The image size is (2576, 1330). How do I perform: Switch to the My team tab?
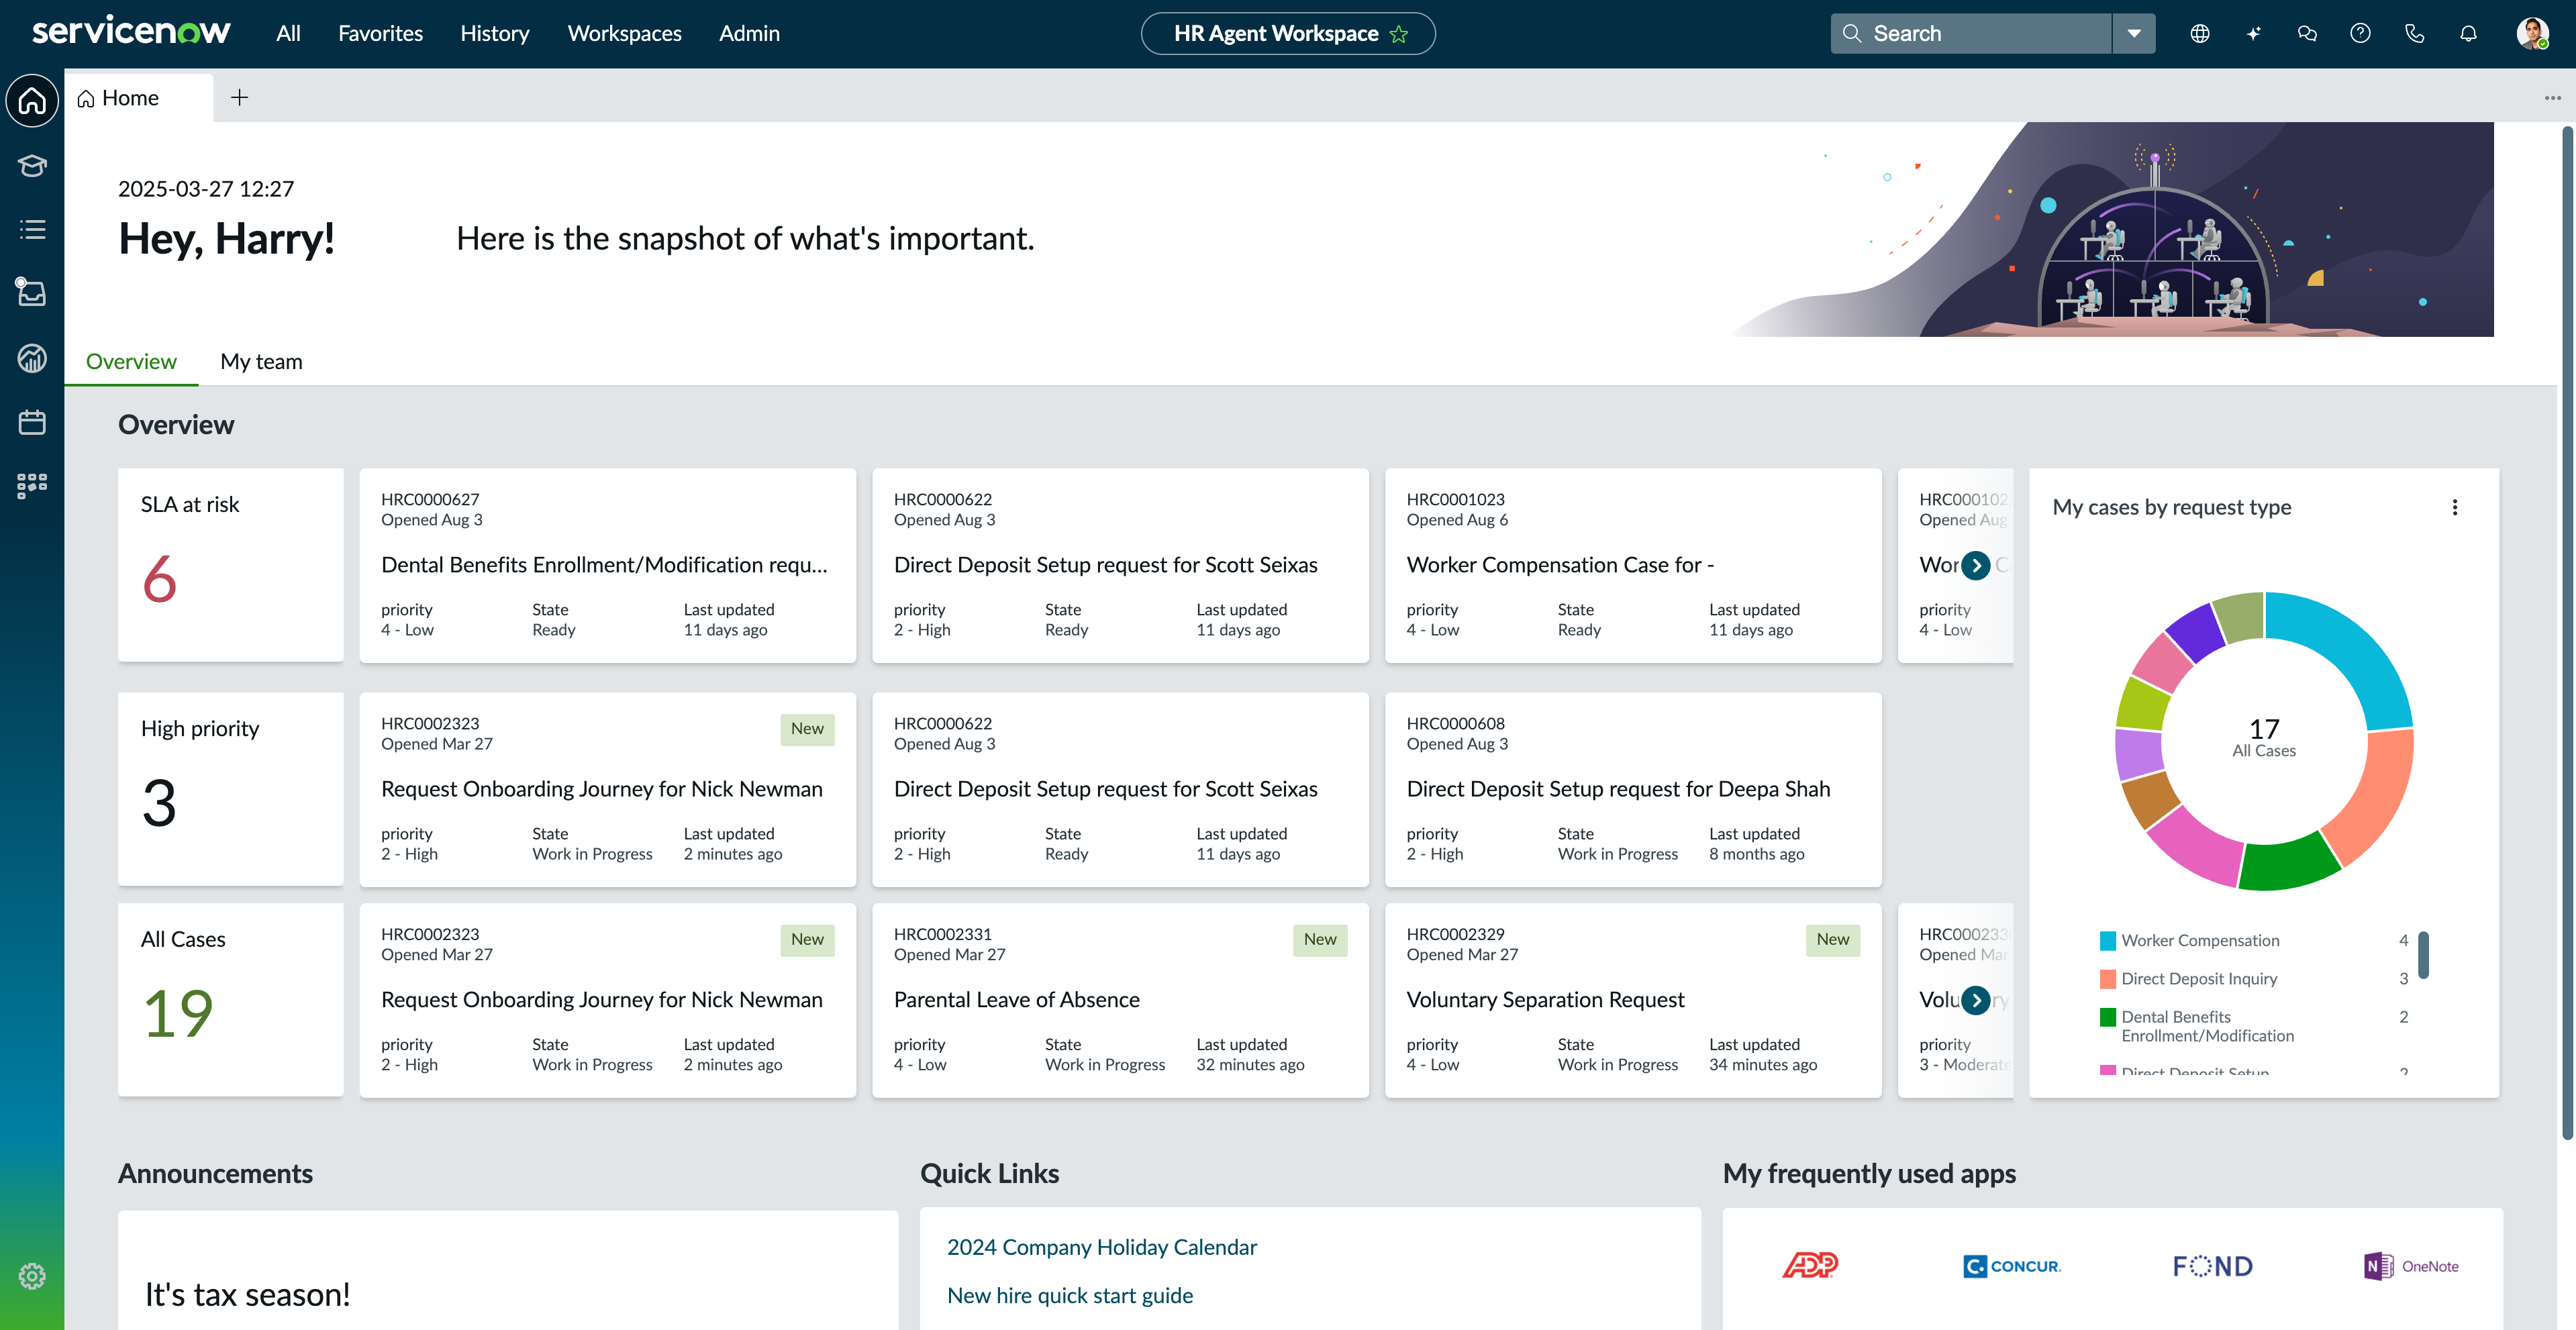(261, 361)
